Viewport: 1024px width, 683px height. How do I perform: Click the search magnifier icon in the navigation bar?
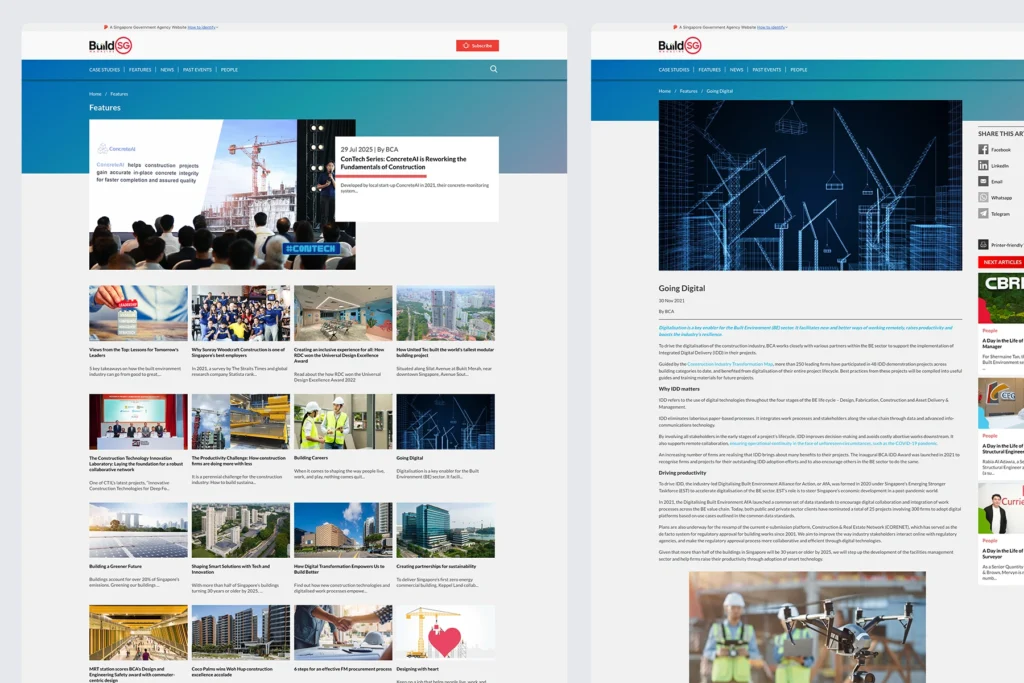click(x=494, y=69)
